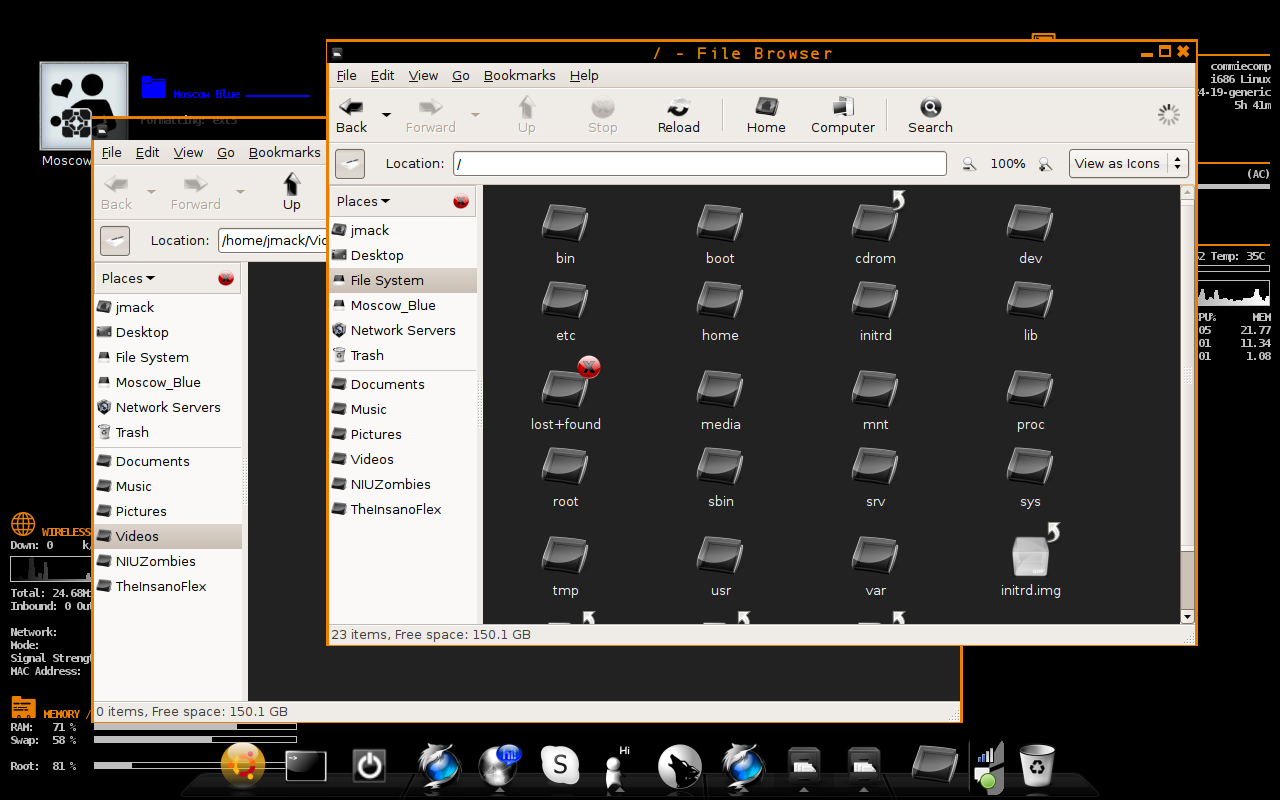Select the srv folder icon
Image resolution: width=1280 pixels, height=800 pixels.
click(x=875, y=466)
